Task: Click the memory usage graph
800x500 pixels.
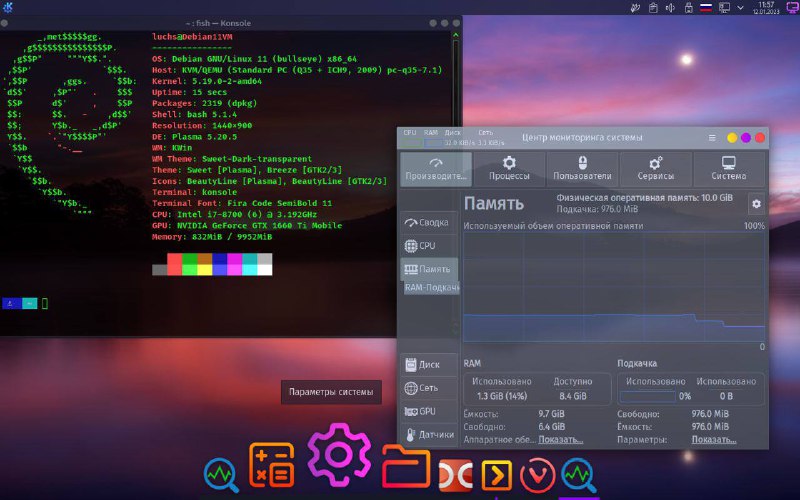Action: (614, 287)
